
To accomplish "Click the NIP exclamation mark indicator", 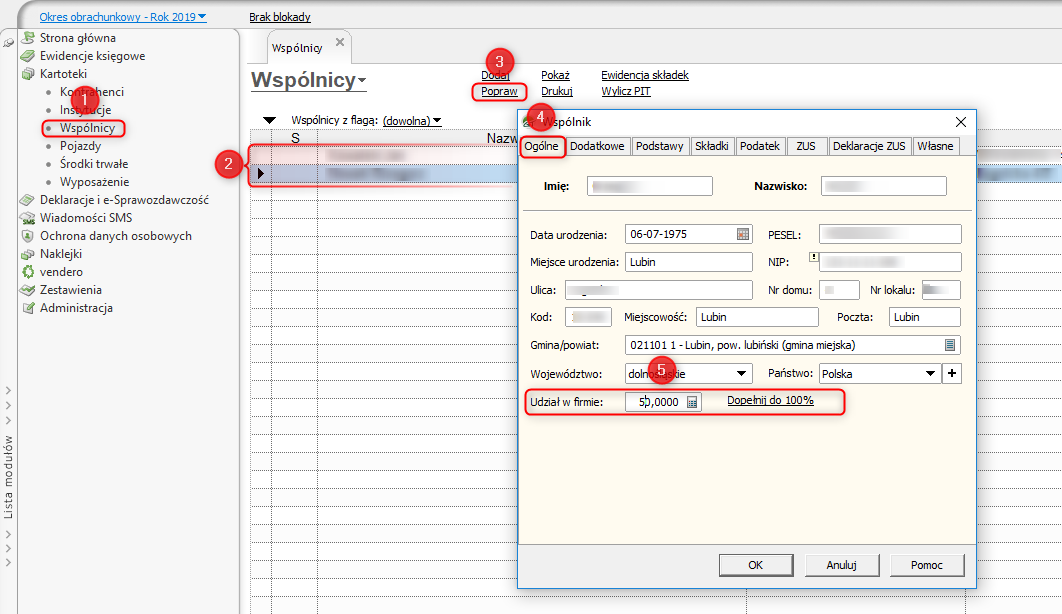I will tap(812, 258).
